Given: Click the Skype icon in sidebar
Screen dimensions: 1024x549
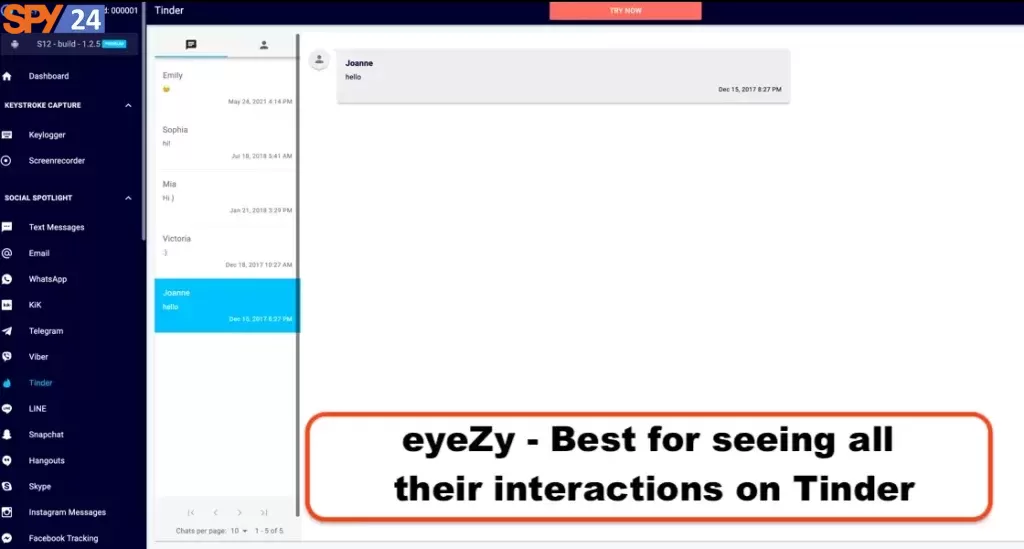Looking at the screenshot, I should (x=7, y=486).
